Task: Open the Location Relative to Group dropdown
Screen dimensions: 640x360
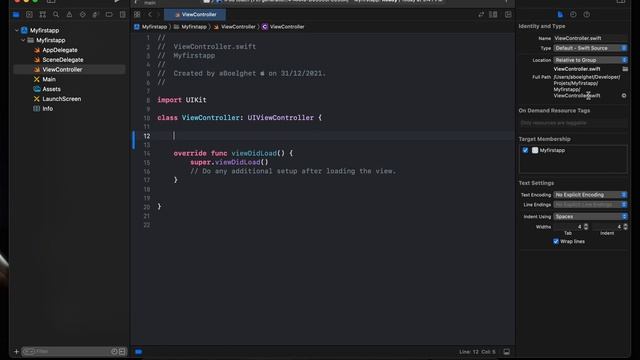Action: click(x=590, y=60)
